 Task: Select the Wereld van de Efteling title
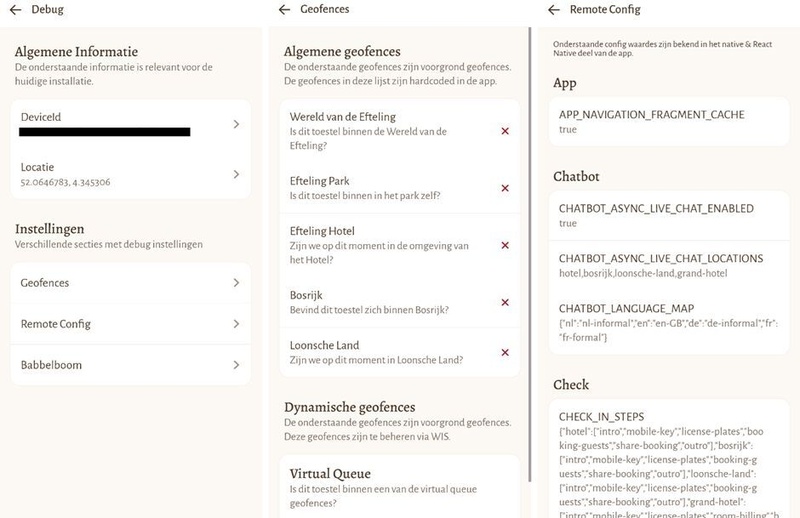(342, 117)
